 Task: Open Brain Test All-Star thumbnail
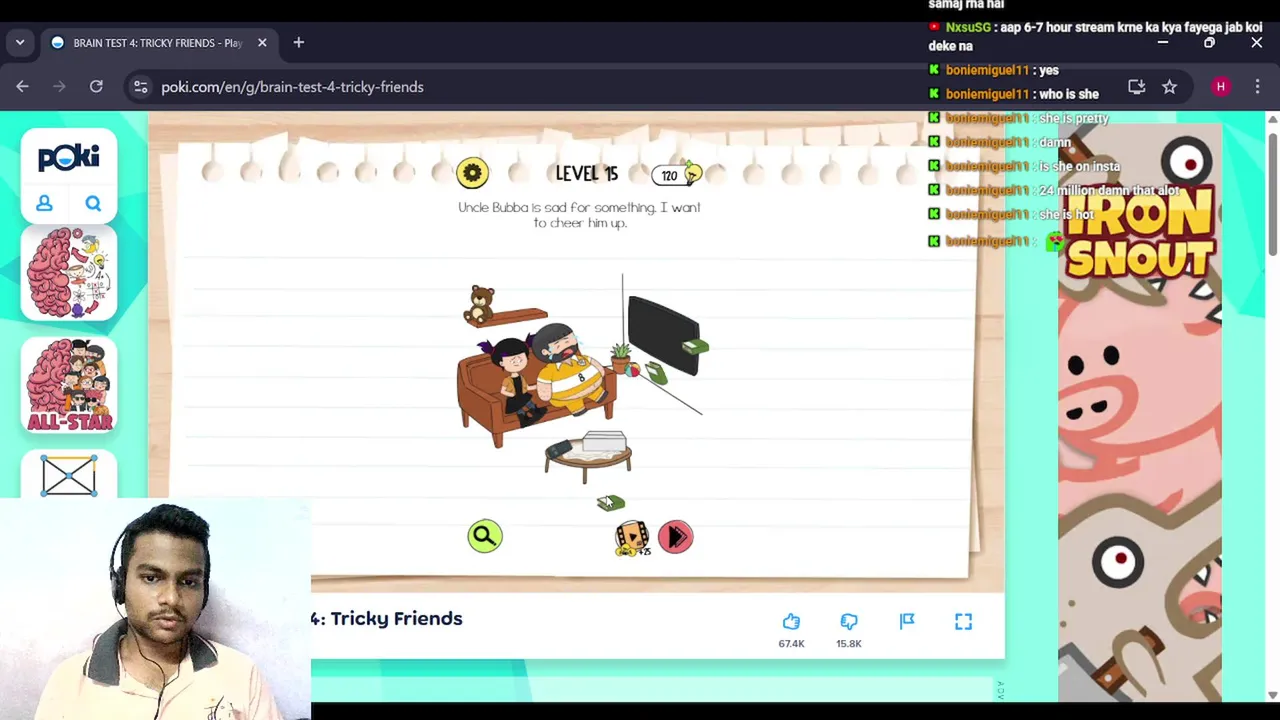(x=69, y=386)
